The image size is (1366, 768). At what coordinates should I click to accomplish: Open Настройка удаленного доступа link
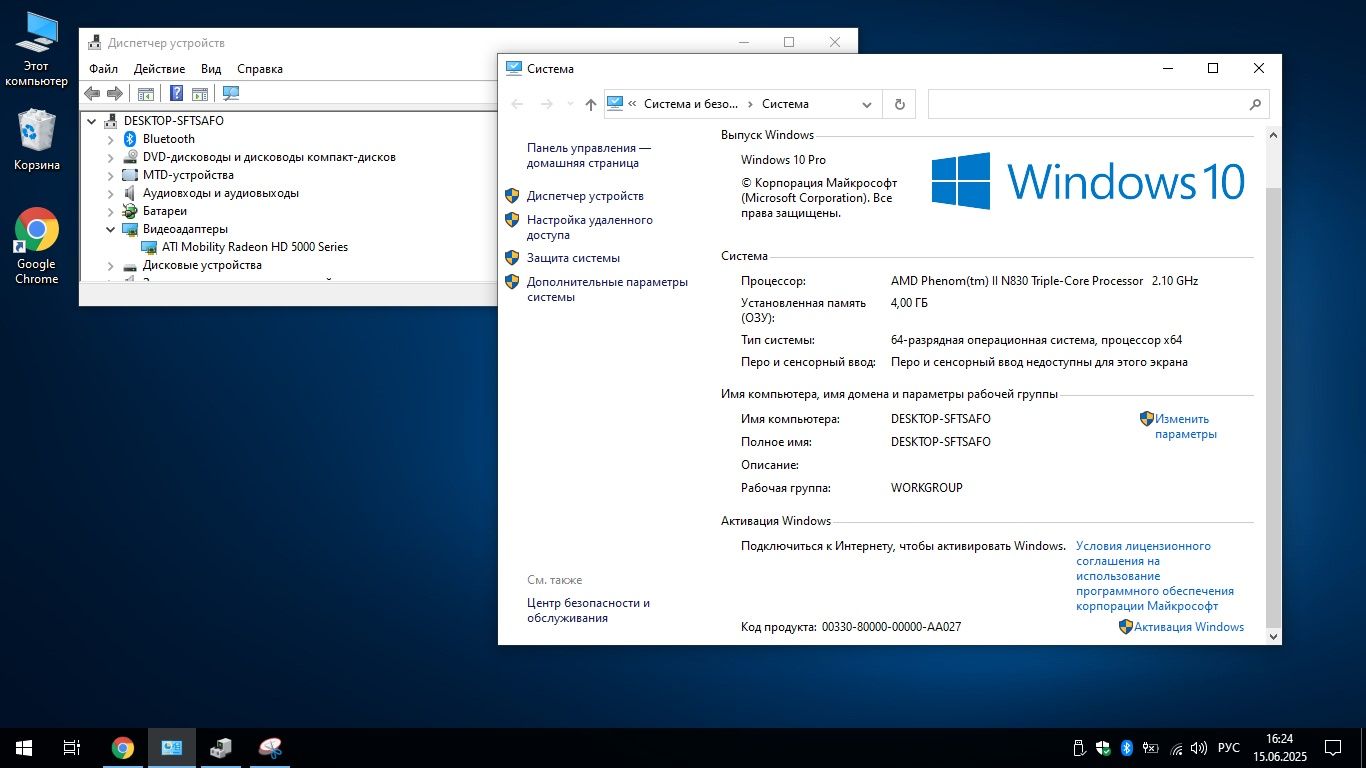[590, 227]
